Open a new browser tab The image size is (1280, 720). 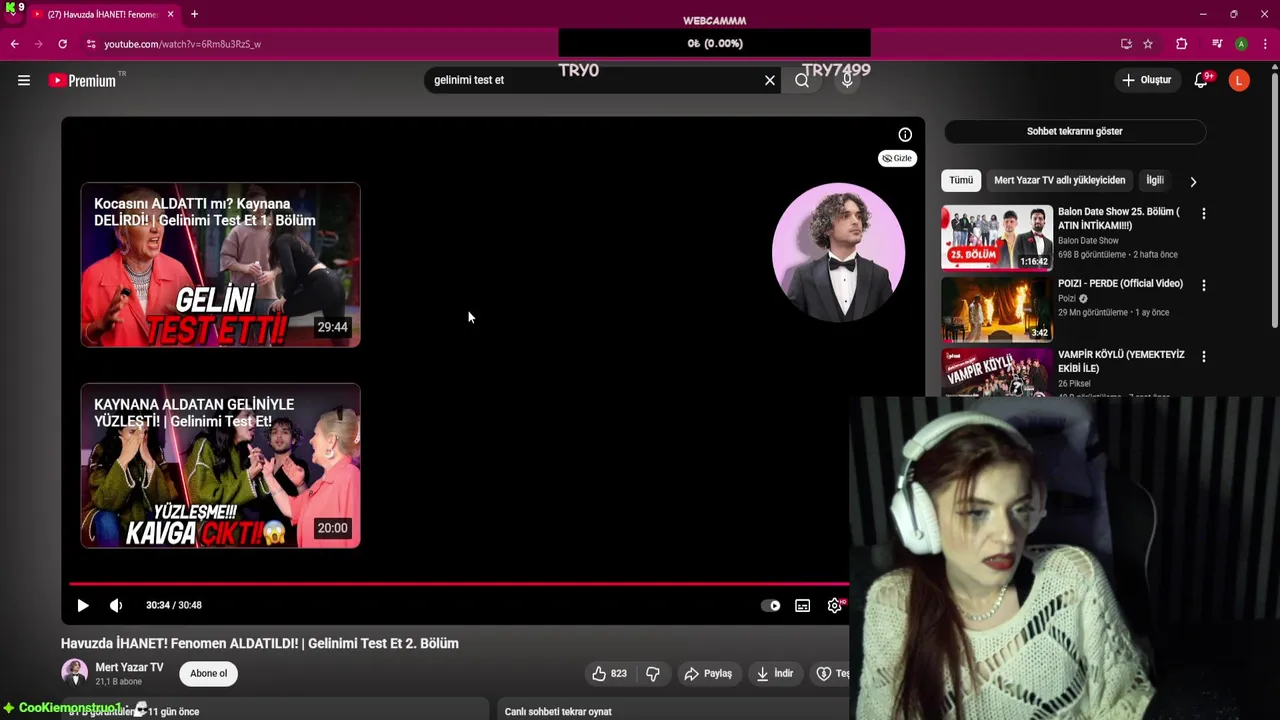pos(194,14)
